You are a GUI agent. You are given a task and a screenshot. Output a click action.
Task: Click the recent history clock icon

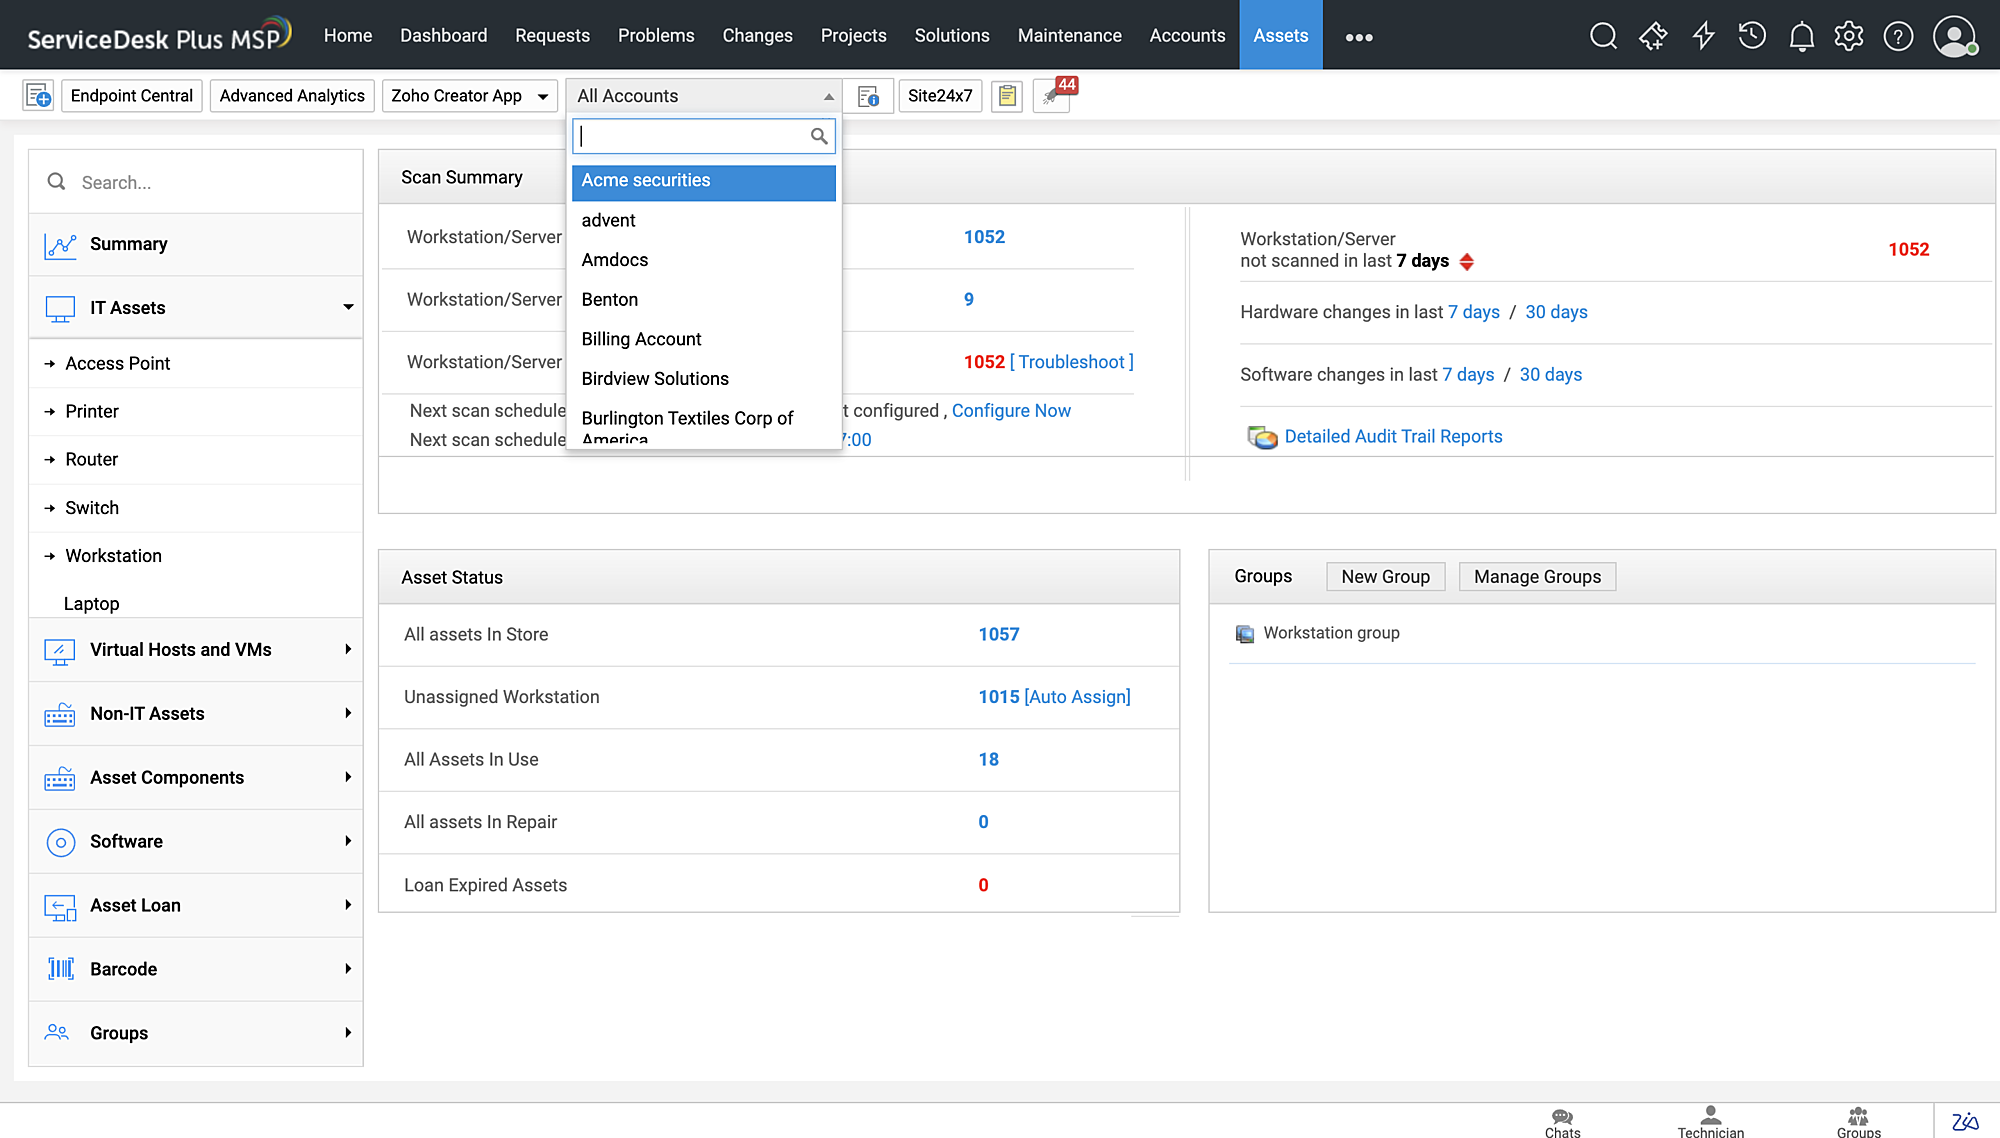[1752, 37]
